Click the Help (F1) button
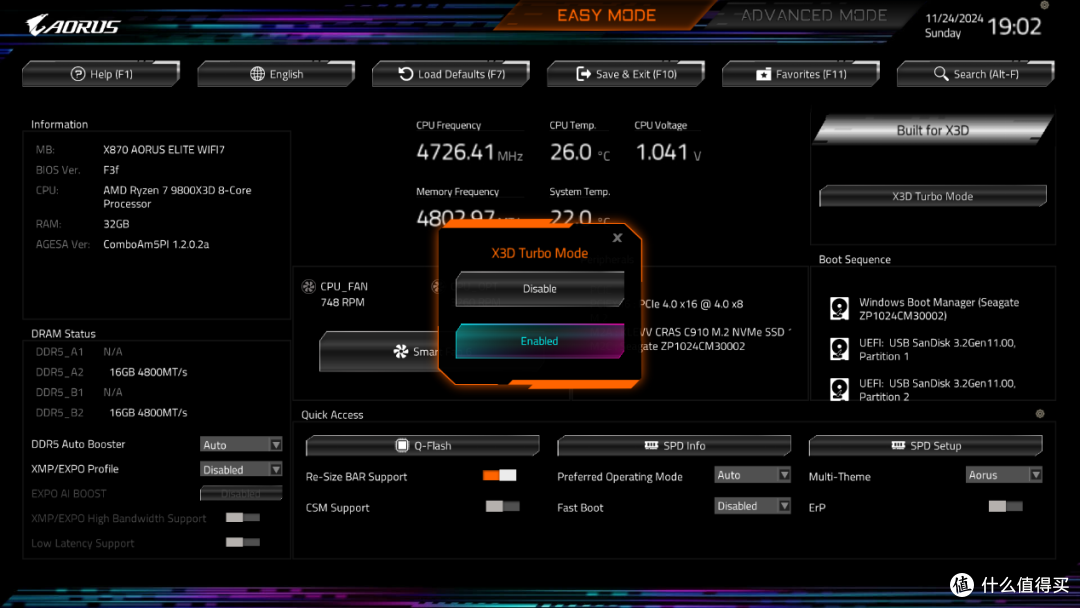Viewport: 1080px width, 608px height. (x=101, y=74)
